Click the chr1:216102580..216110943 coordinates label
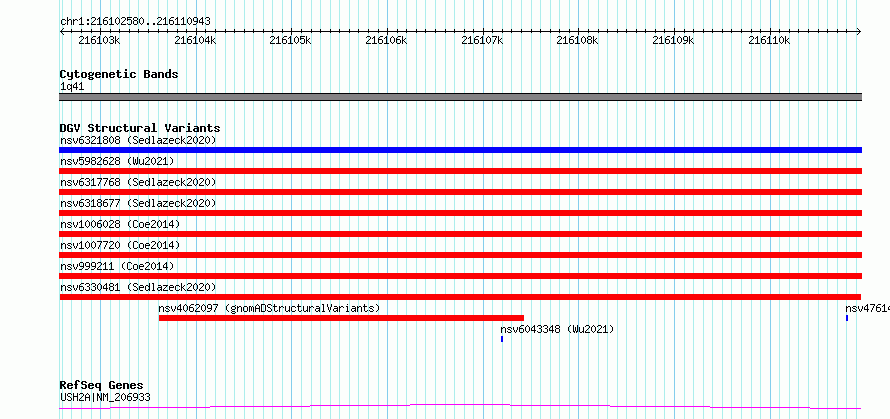890x419 pixels. click(x=135, y=21)
